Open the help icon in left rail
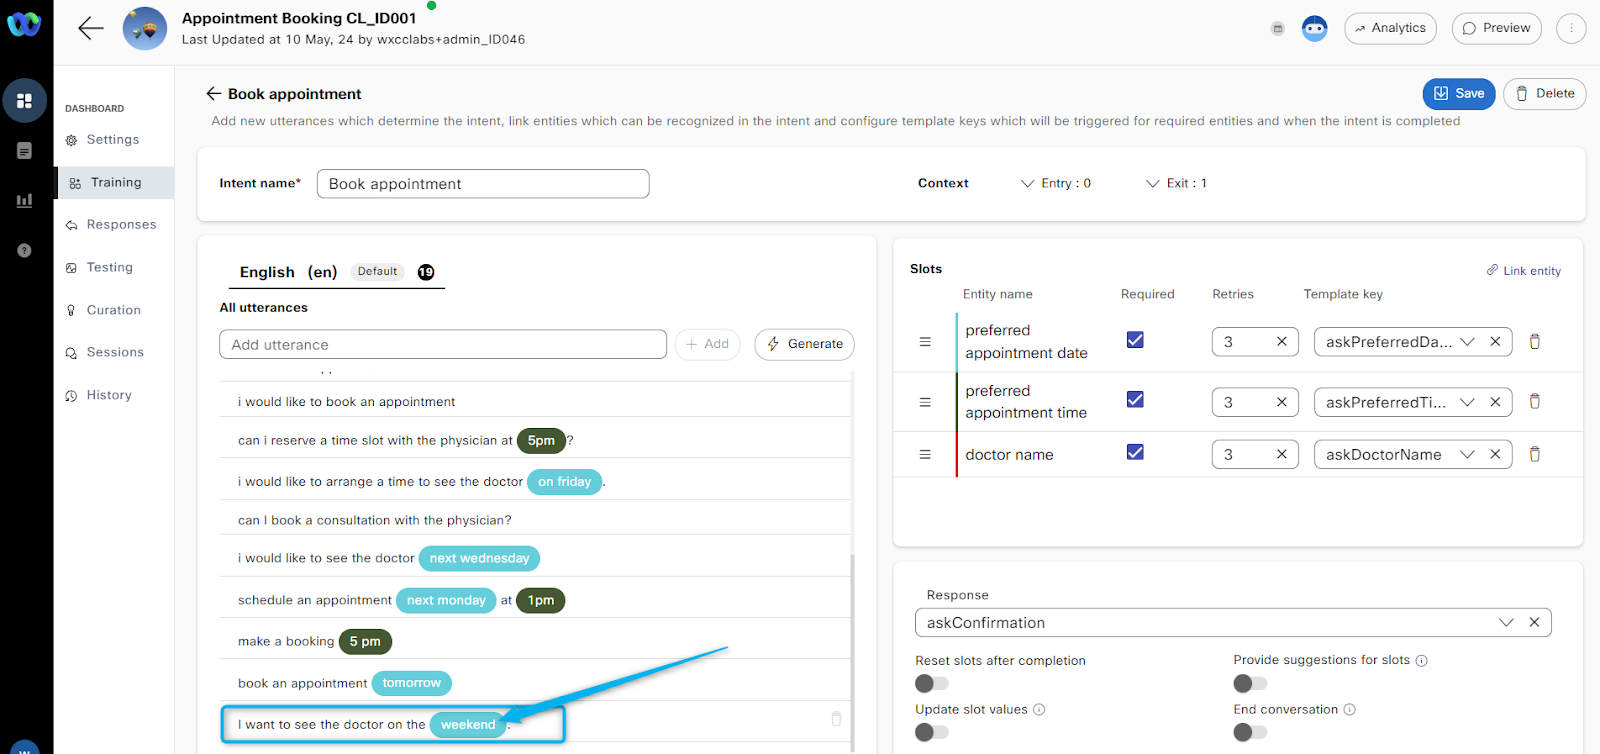The height and width of the screenshot is (754, 1600). tap(24, 251)
